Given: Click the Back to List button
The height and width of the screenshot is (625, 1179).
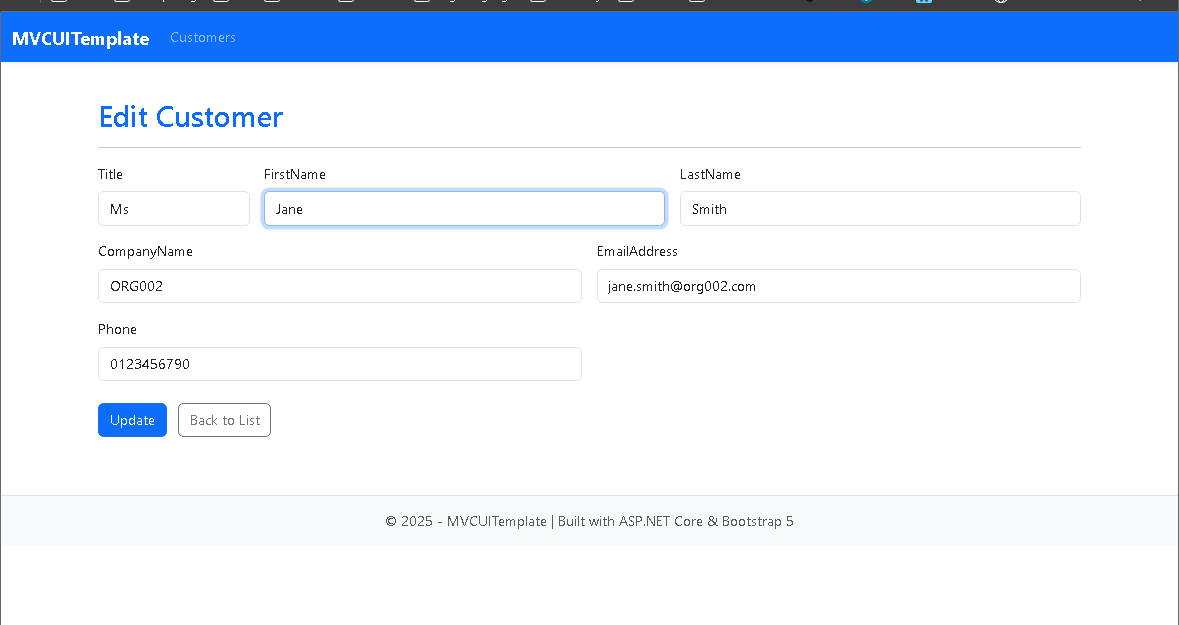Looking at the screenshot, I should coord(224,420).
